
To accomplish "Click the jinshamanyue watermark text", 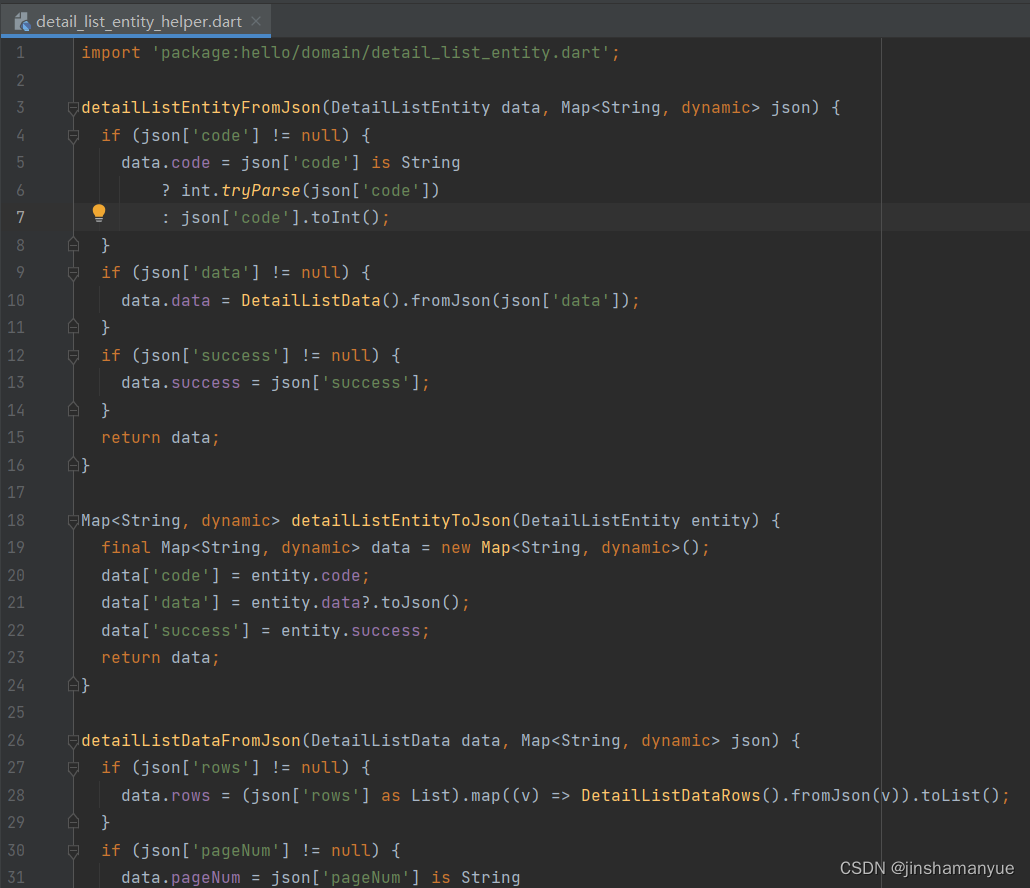I will (x=926, y=868).
